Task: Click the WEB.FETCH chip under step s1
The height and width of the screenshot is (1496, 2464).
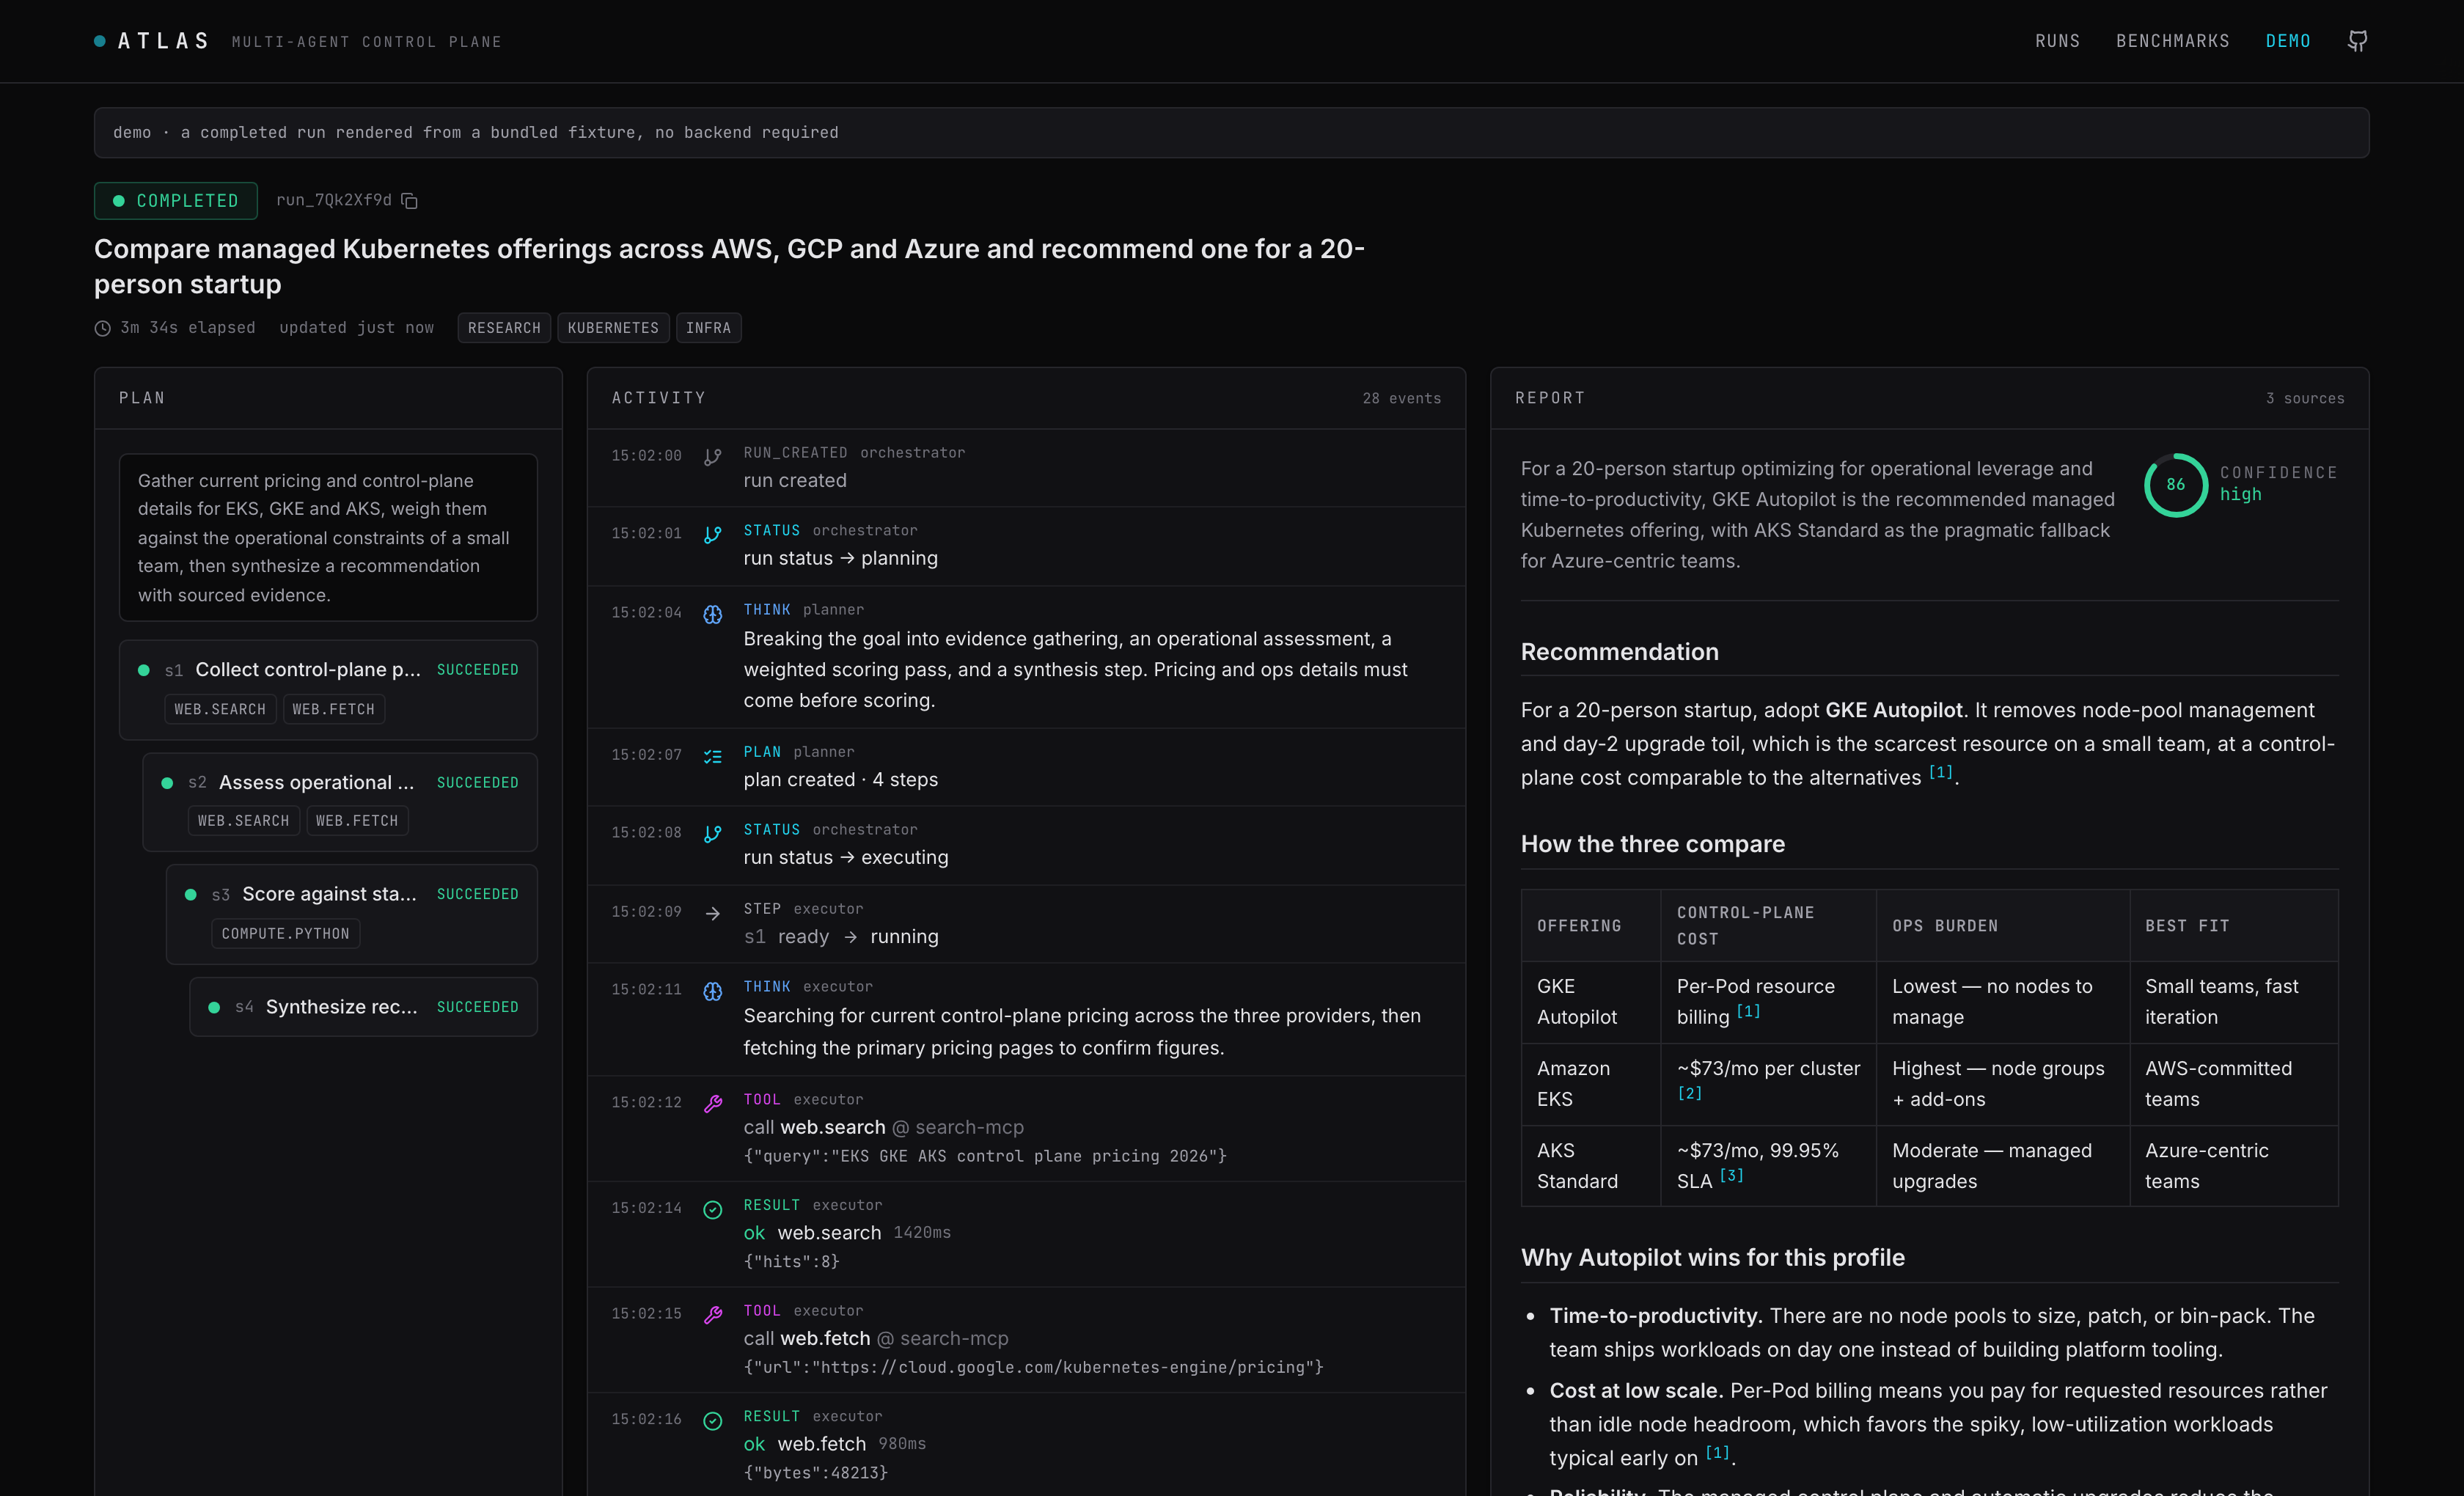Action: [333, 709]
